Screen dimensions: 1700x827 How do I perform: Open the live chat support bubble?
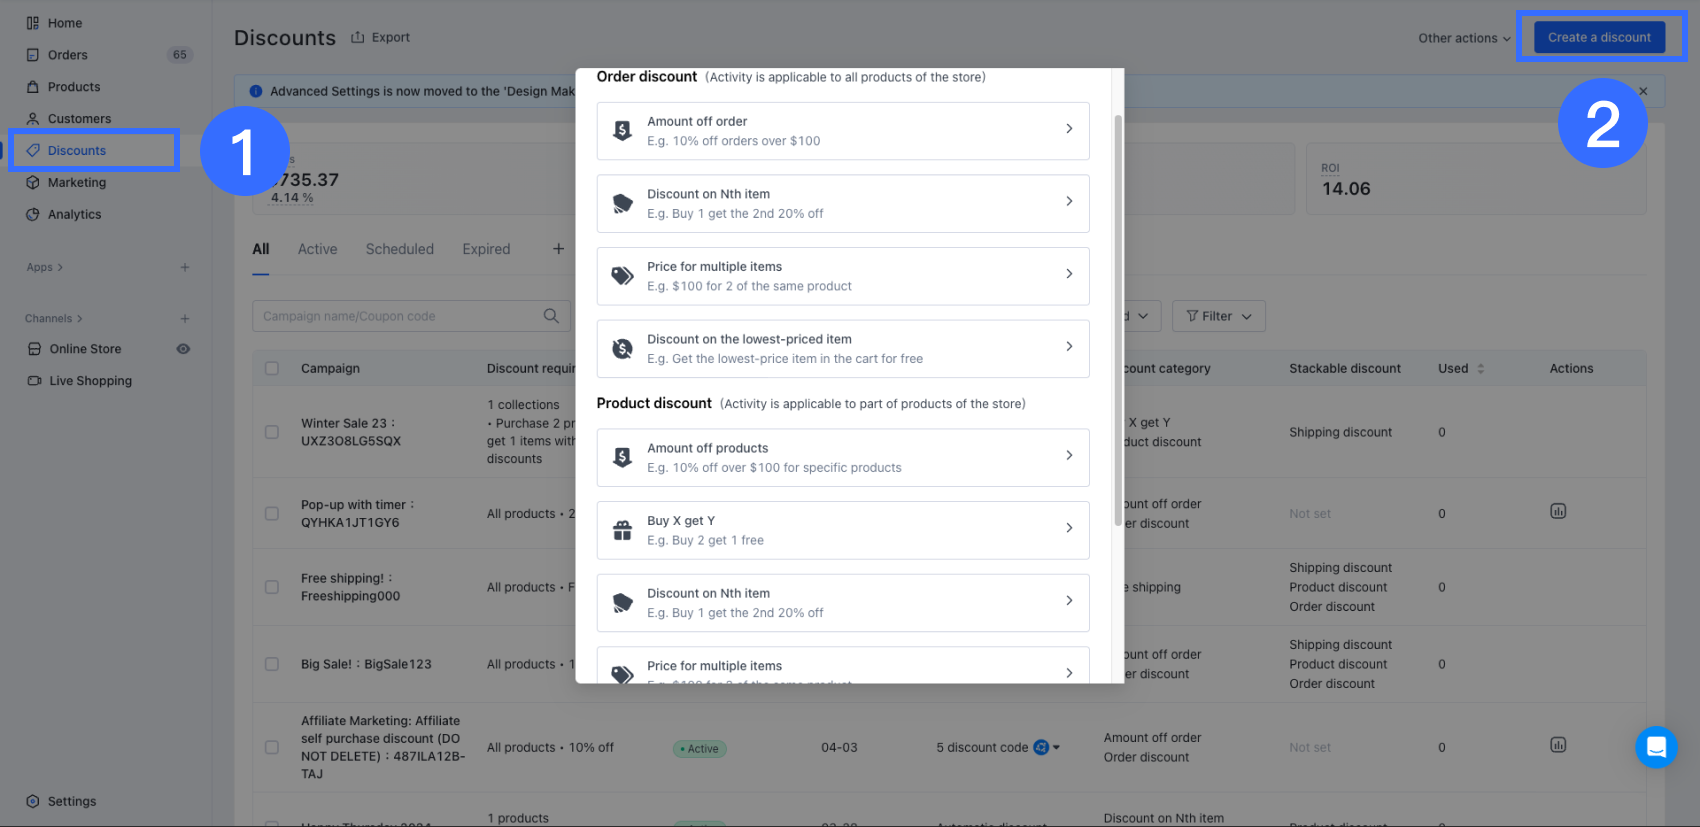point(1656,747)
